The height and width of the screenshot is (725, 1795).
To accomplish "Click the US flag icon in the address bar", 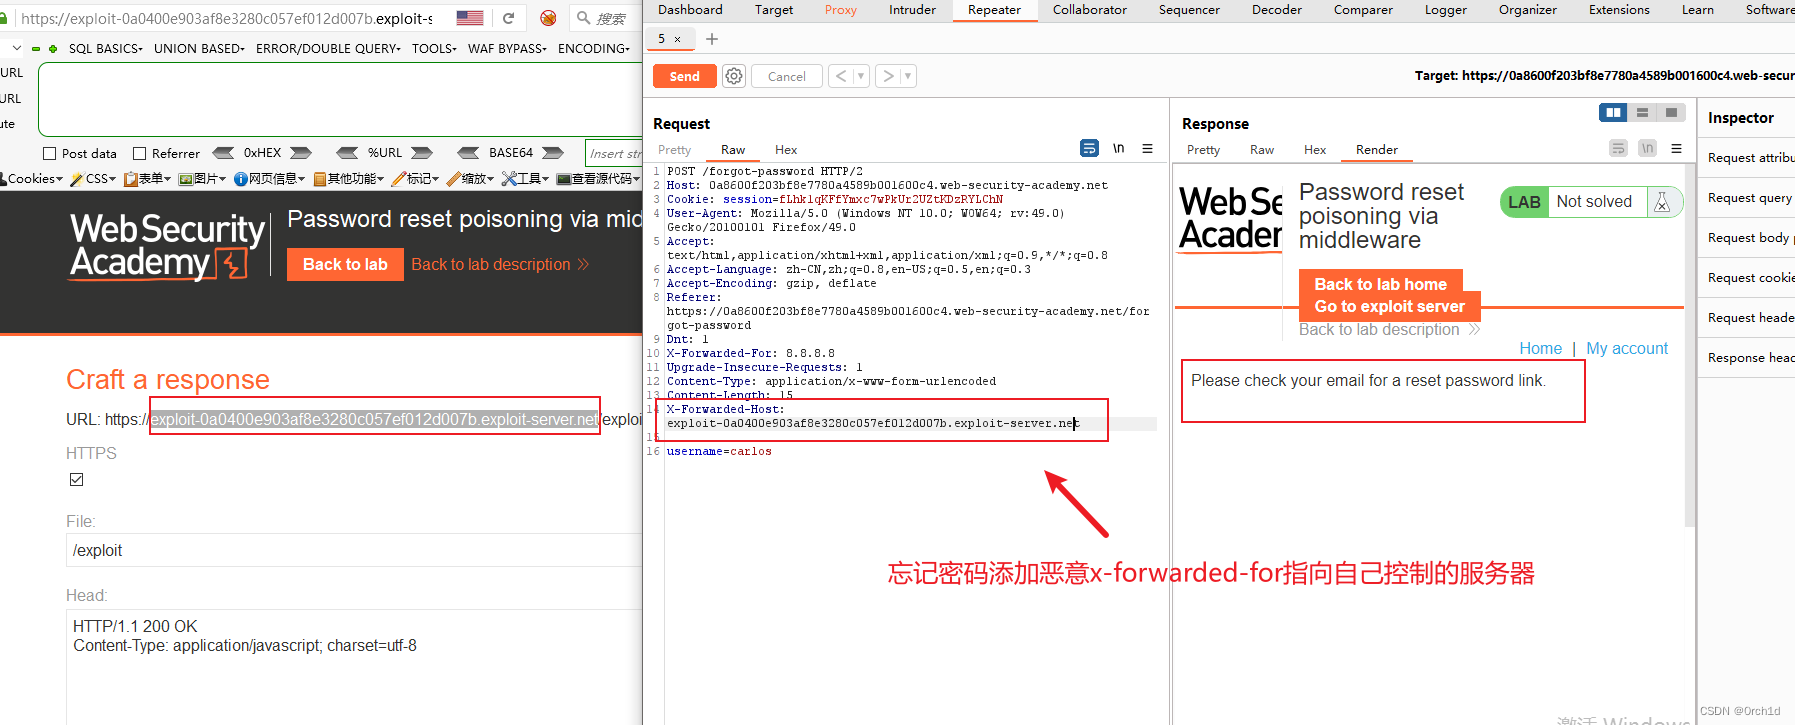I will 469,18.
